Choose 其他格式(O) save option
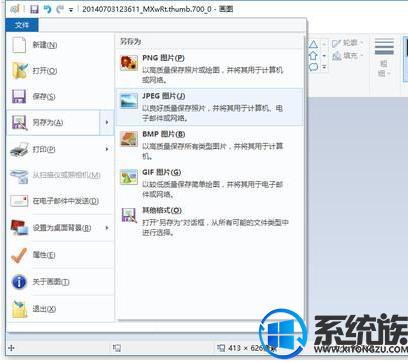 [x=209, y=221]
